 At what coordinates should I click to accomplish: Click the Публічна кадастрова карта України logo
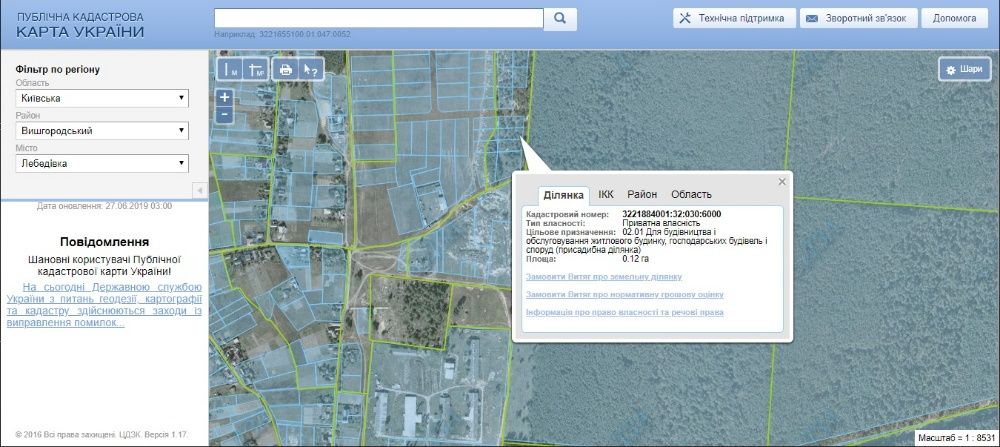(x=80, y=25)
